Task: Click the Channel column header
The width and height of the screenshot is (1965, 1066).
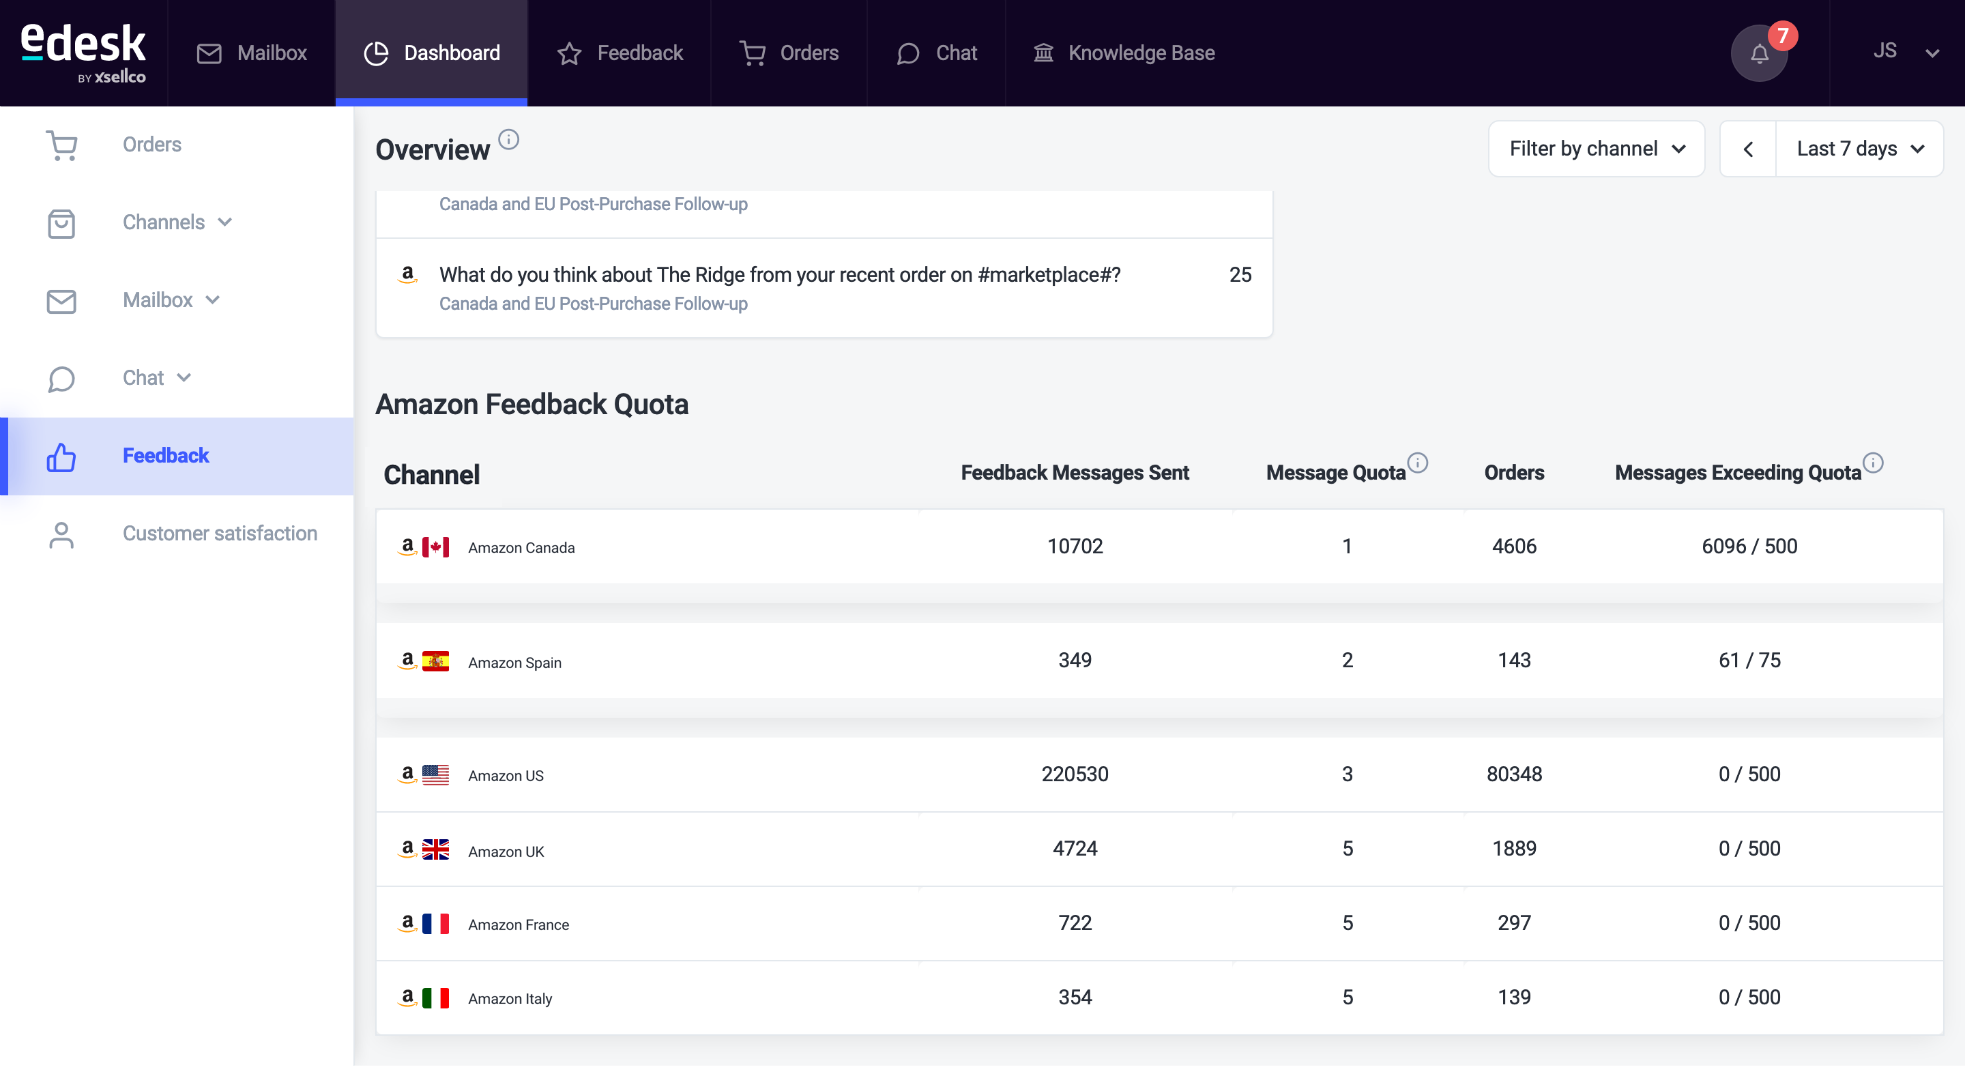Action: 432,475
